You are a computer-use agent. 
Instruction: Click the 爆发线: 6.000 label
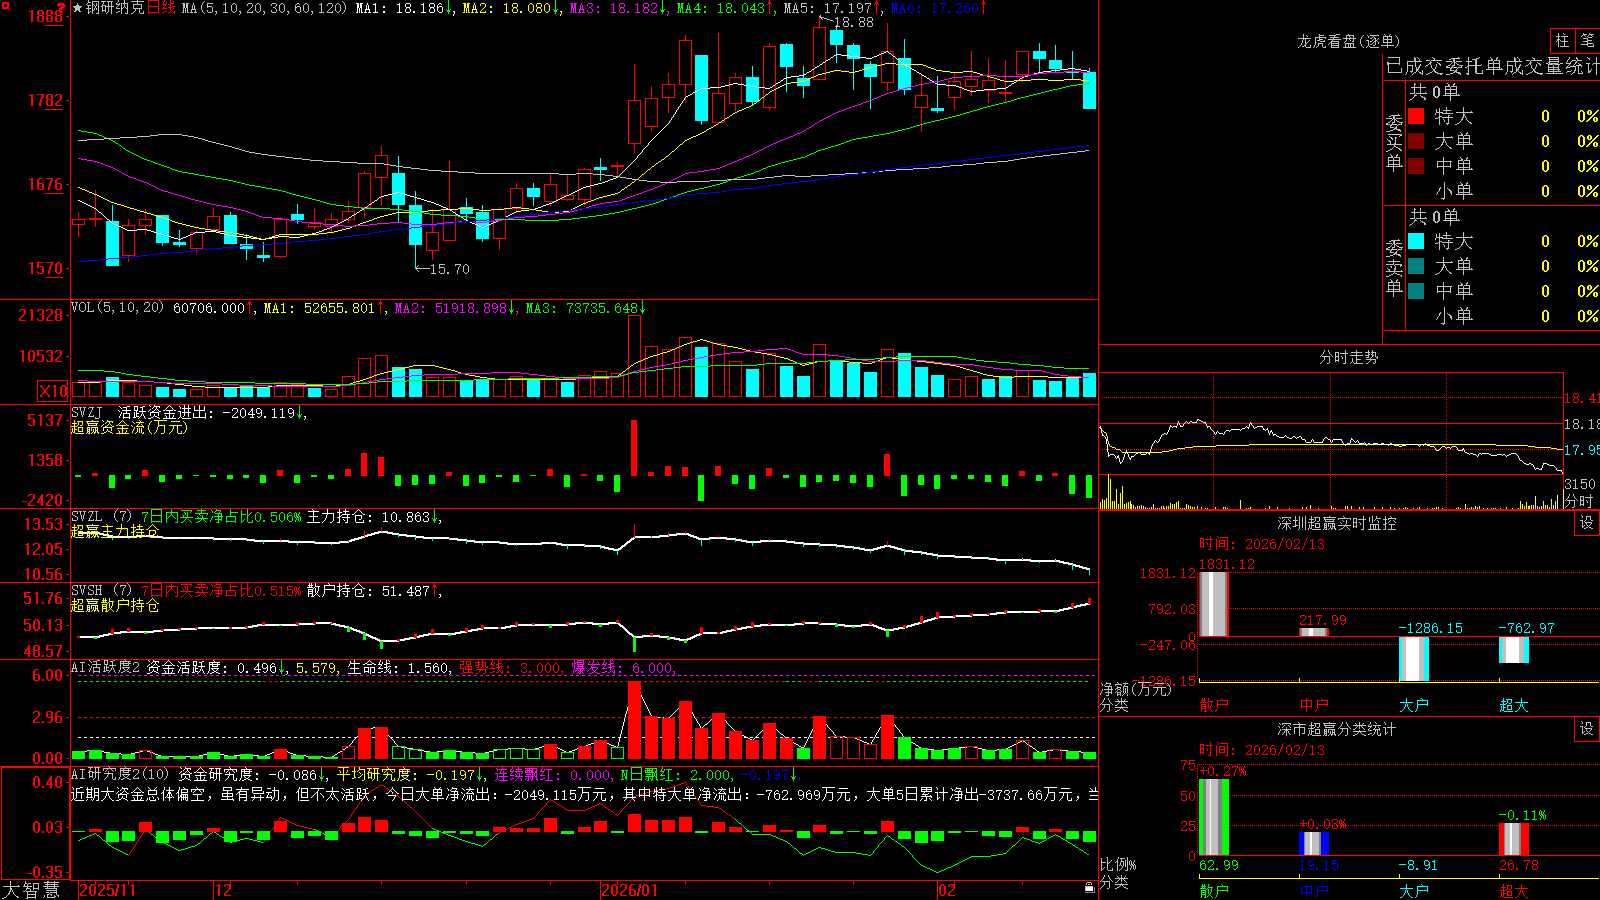[623, 667]
